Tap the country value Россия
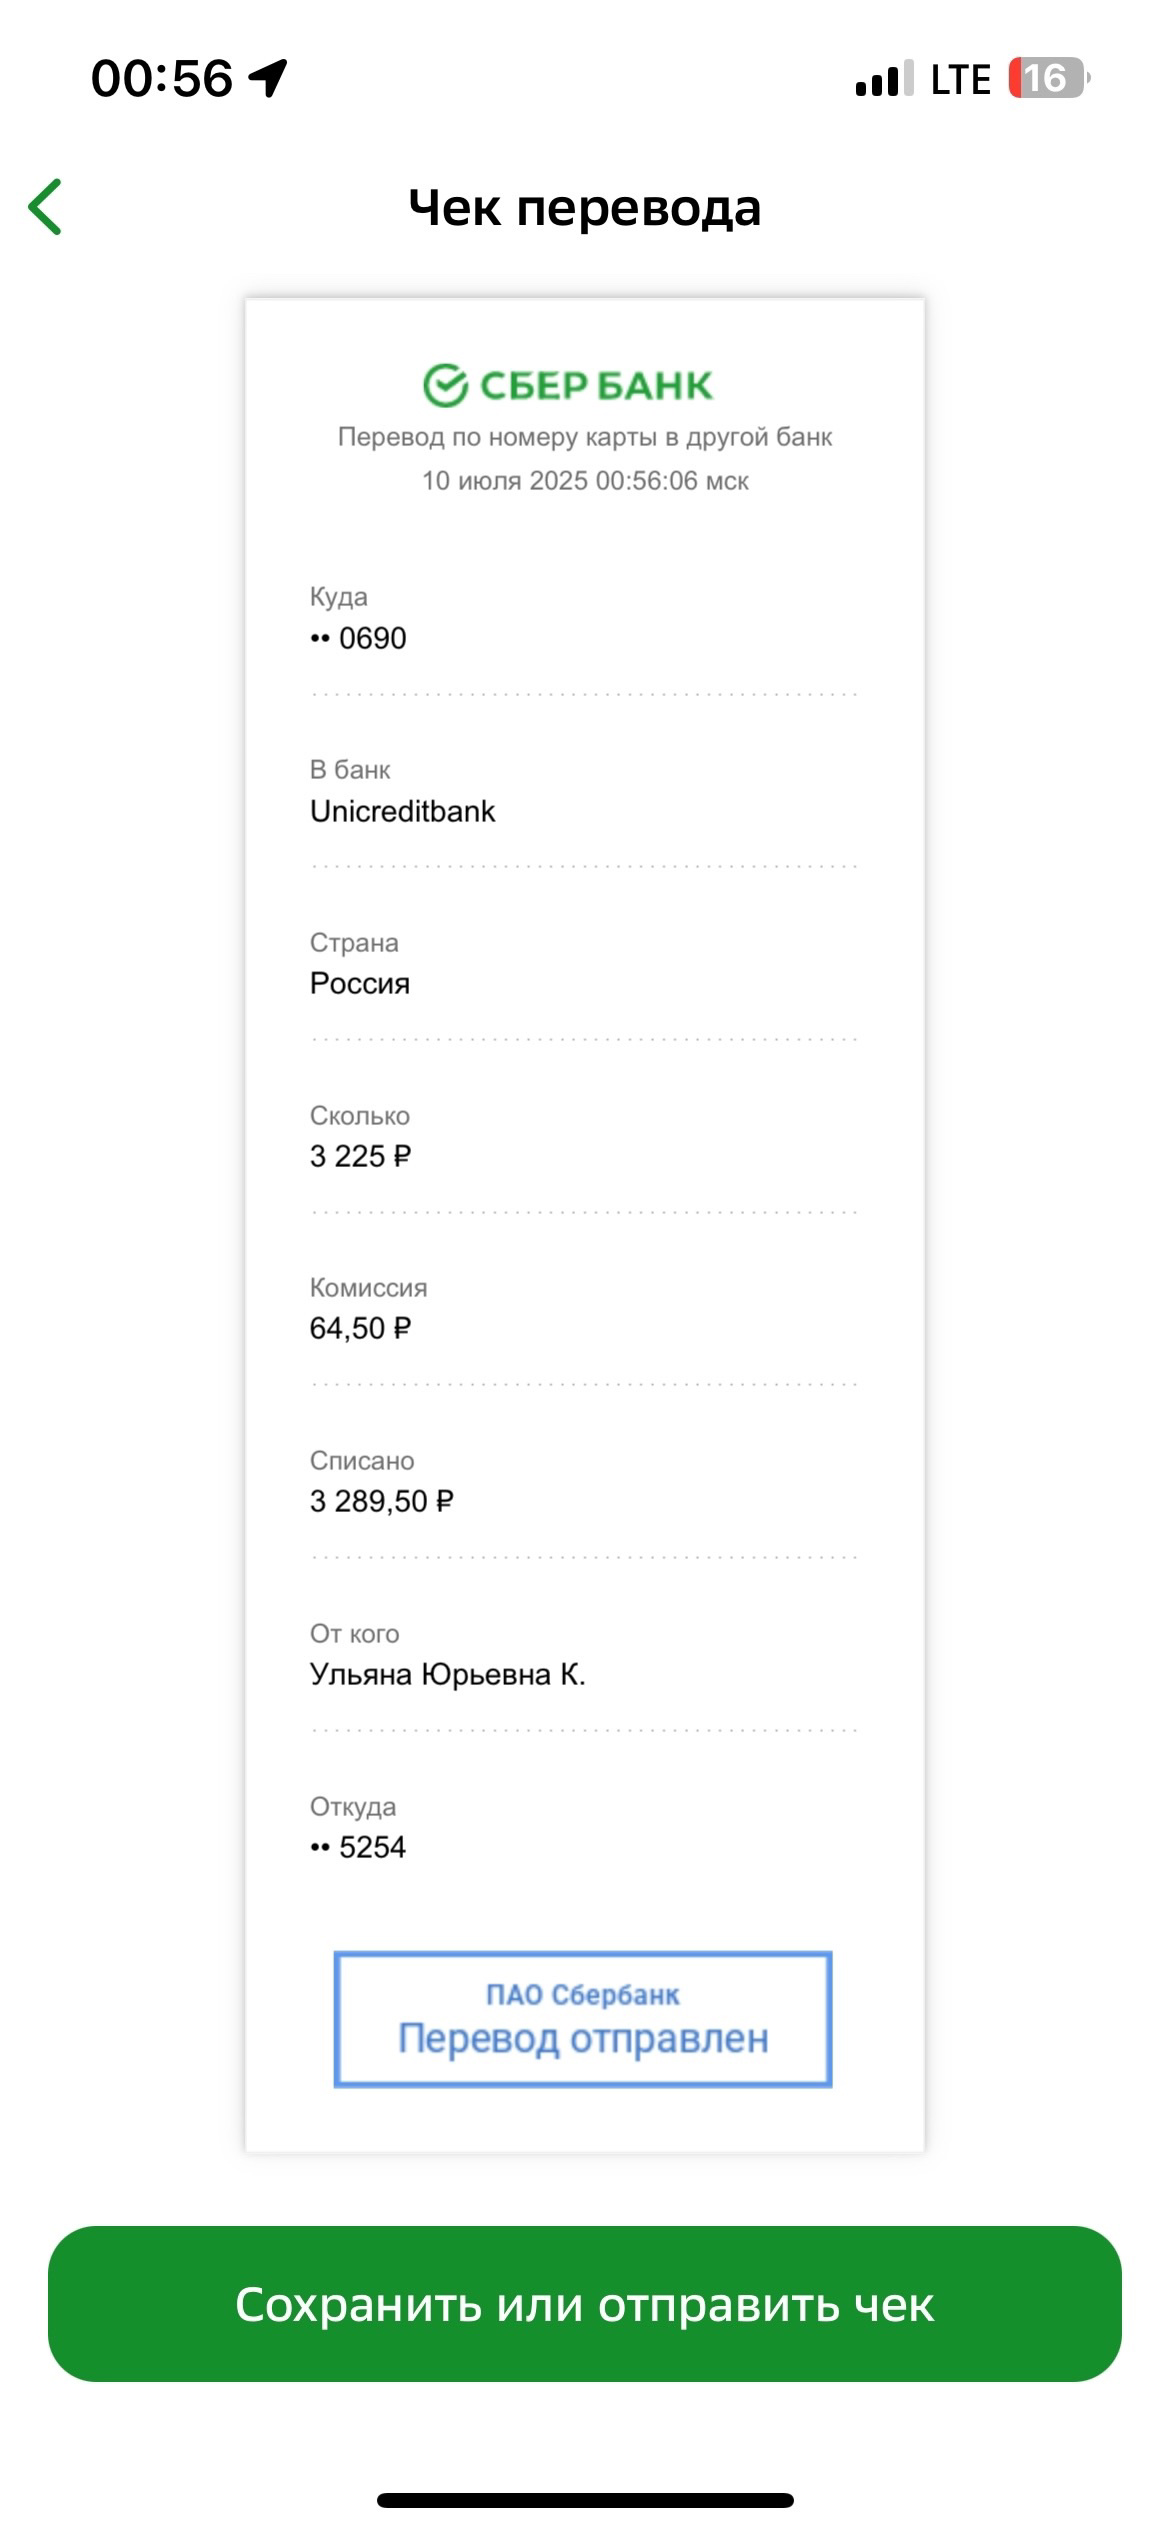This screenshot has height=2532, width=1170. point(360,984)
